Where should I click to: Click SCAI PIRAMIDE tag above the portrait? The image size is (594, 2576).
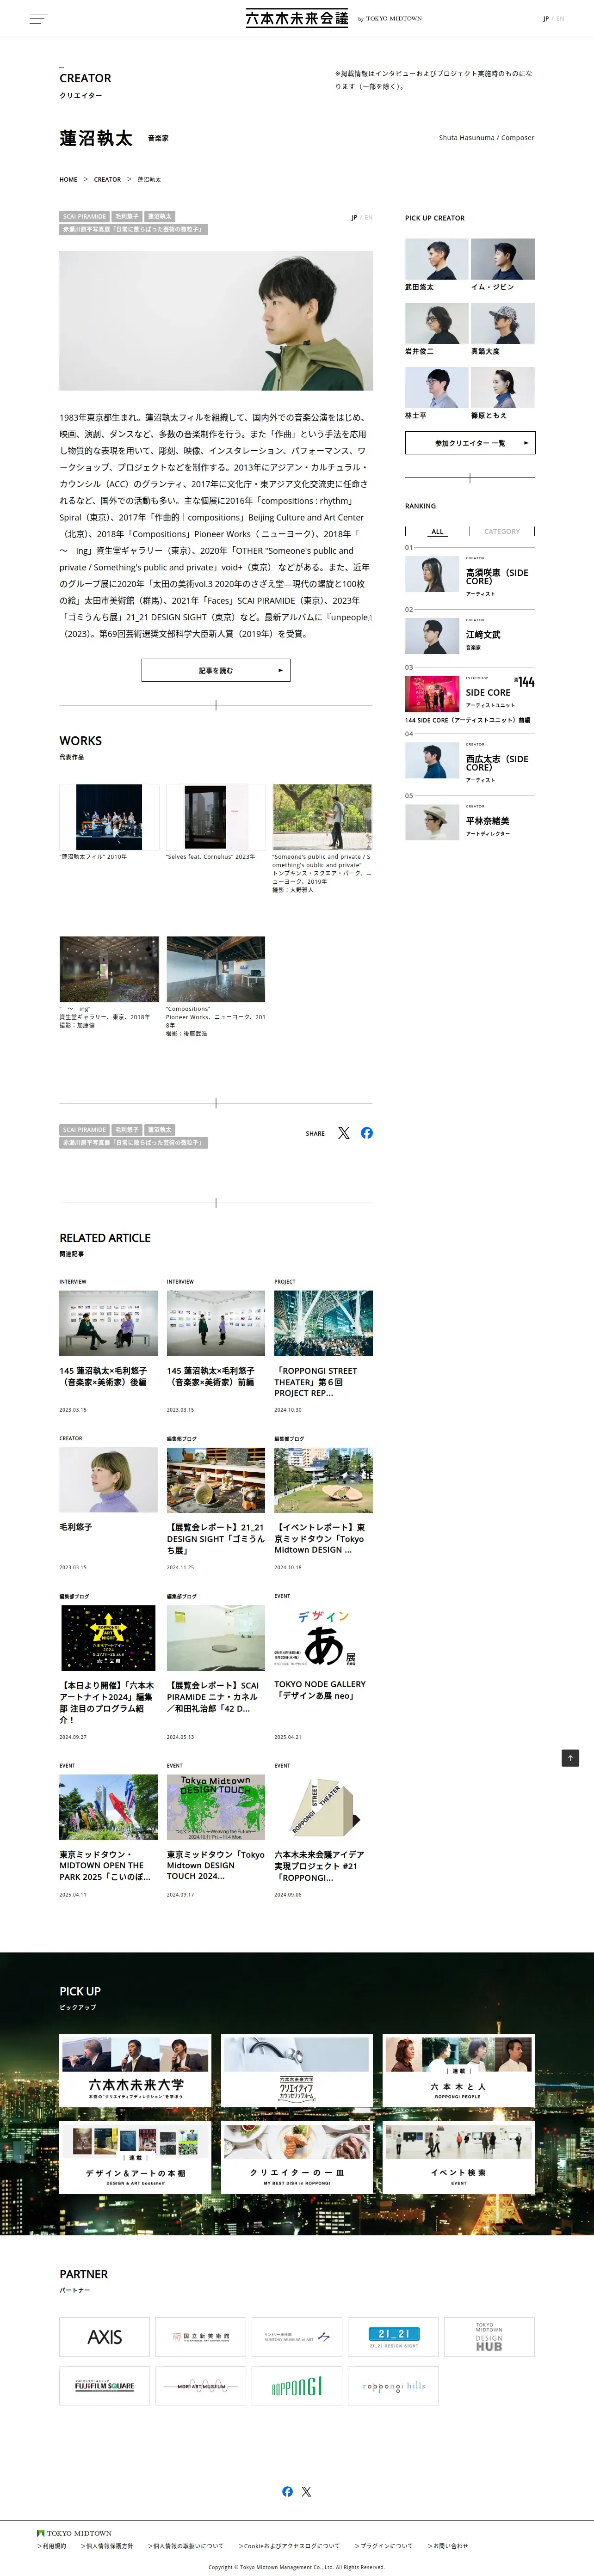84,216
